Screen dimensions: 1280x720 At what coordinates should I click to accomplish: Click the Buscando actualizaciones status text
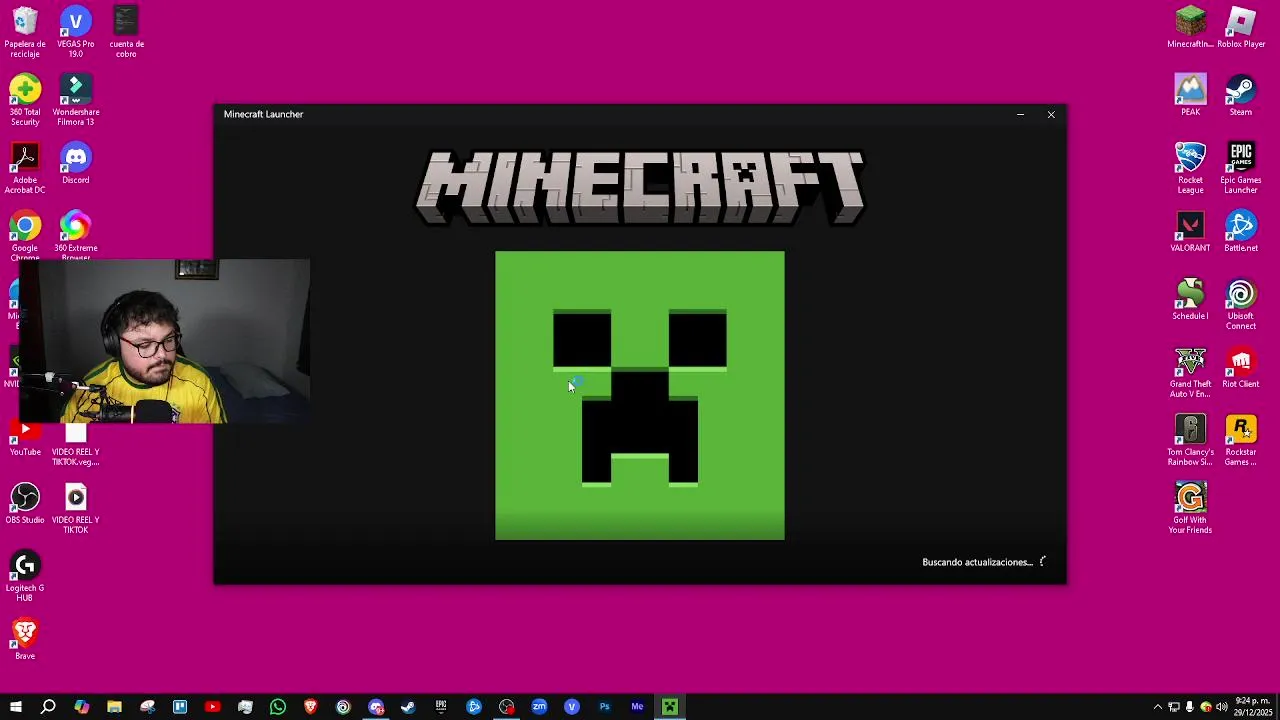(977, 562)
